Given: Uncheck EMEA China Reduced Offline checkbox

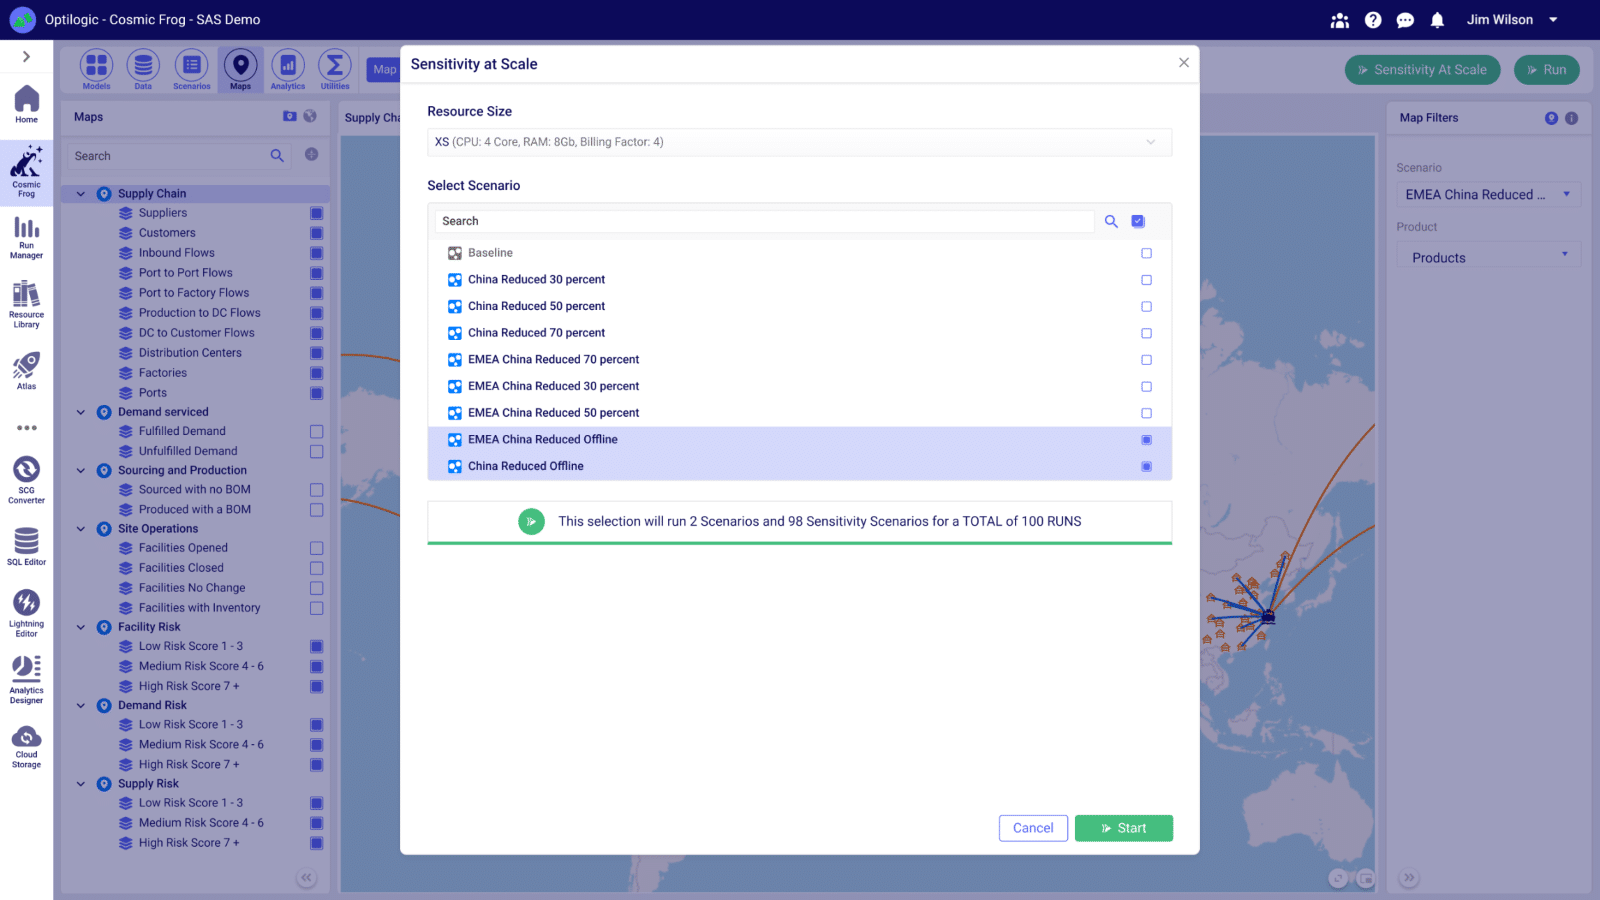Looking at the screenshot, I should pyautogui.click(x=1146, y=440).
